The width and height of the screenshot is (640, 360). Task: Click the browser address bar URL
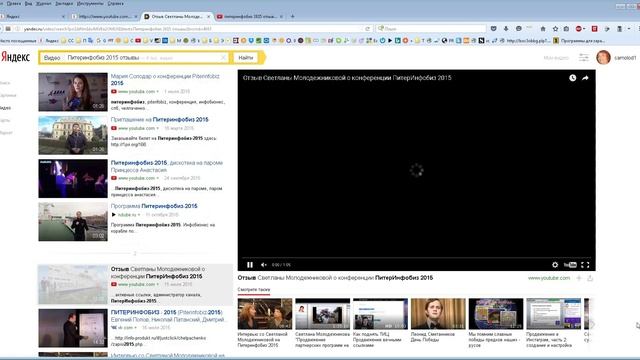pos(118,29)
